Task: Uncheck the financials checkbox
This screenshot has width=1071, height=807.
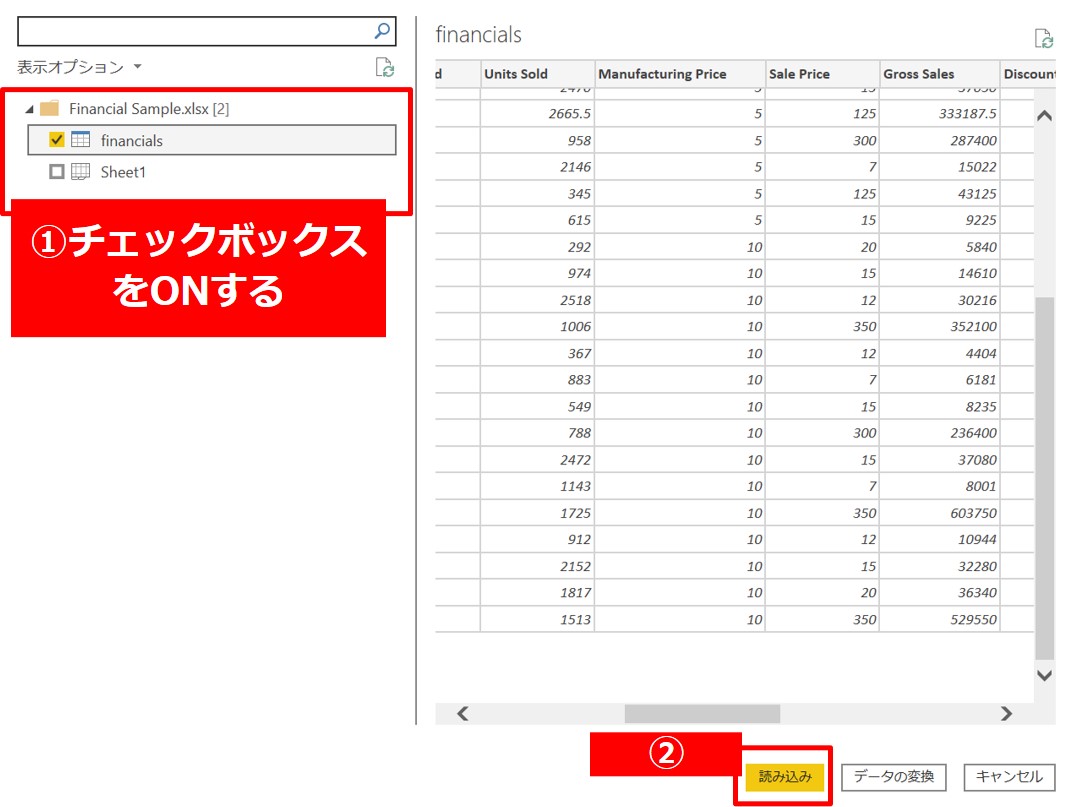Action: [x=57, y=141]
